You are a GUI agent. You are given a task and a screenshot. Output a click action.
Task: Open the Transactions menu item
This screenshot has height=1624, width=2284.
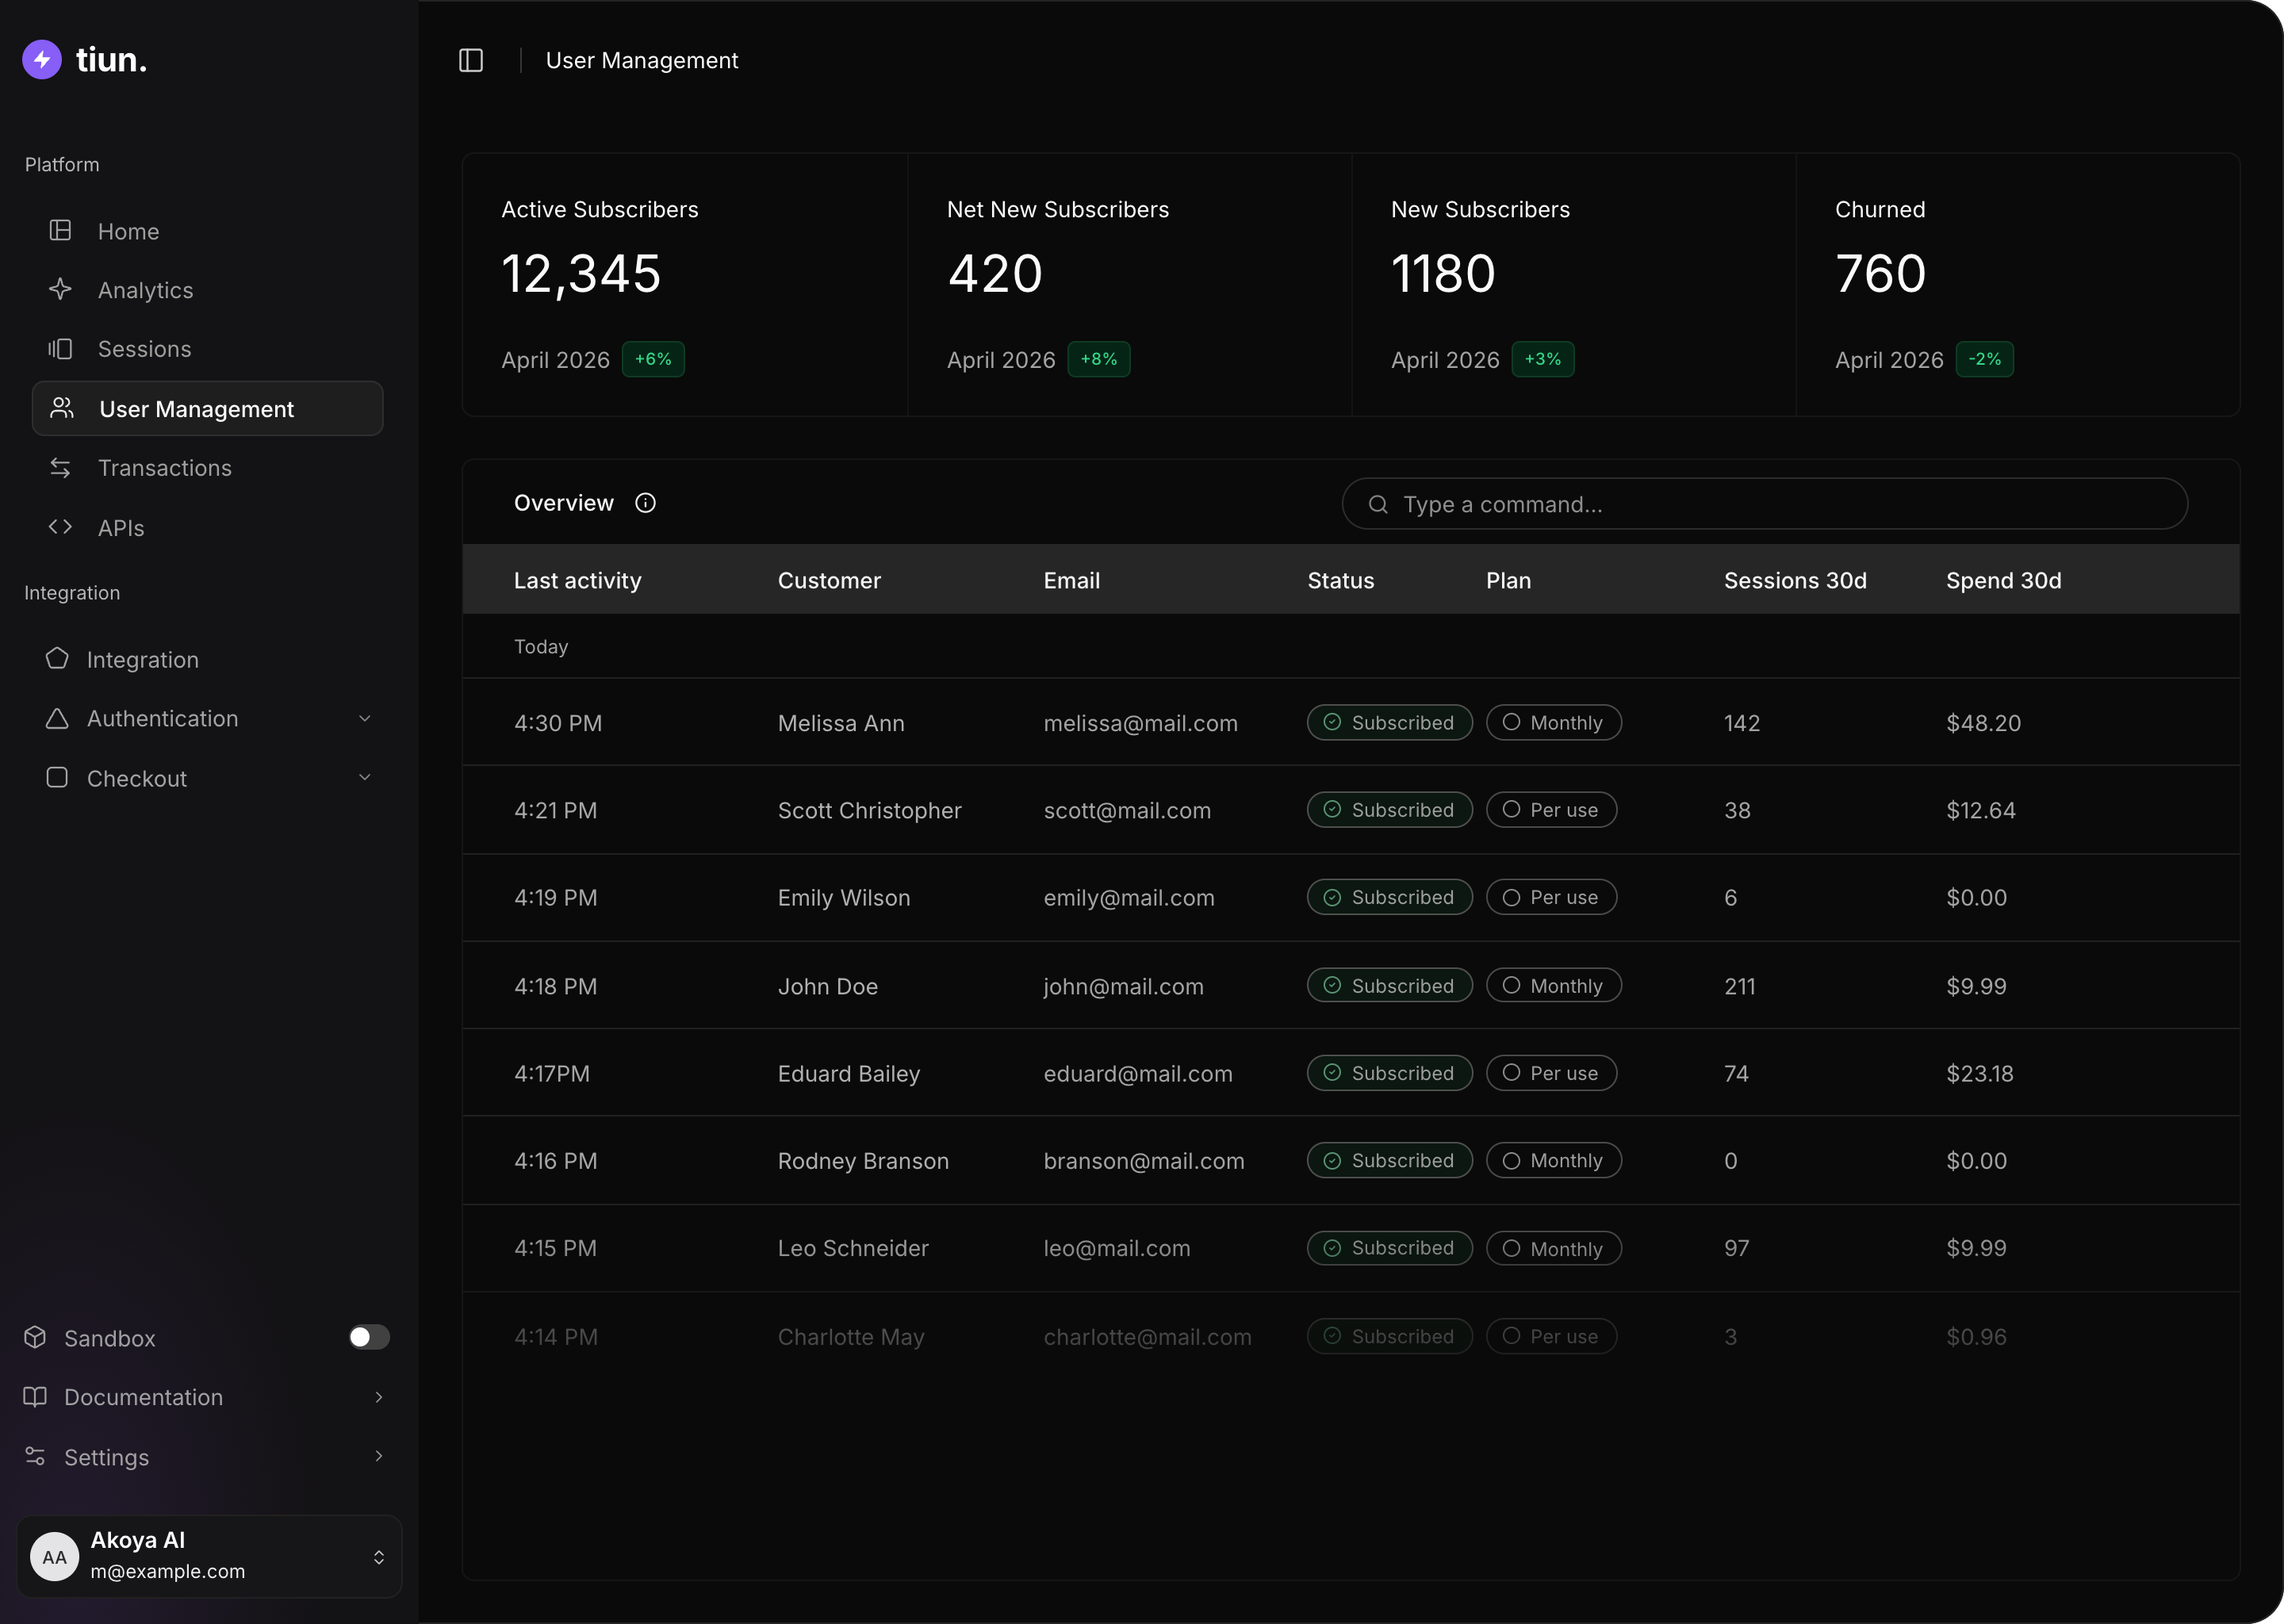pos(165,468)
